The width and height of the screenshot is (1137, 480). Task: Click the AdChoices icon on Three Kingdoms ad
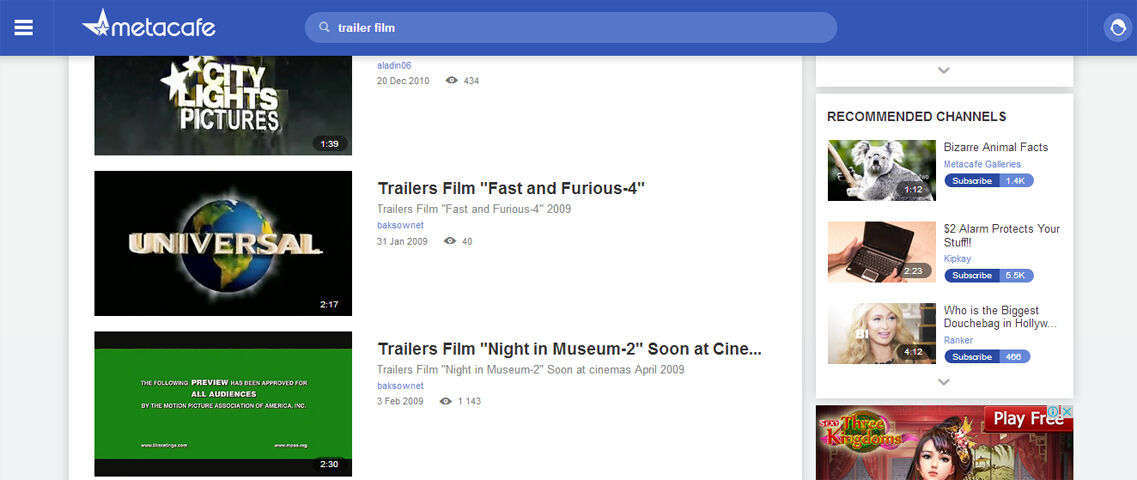point(1055,412)
